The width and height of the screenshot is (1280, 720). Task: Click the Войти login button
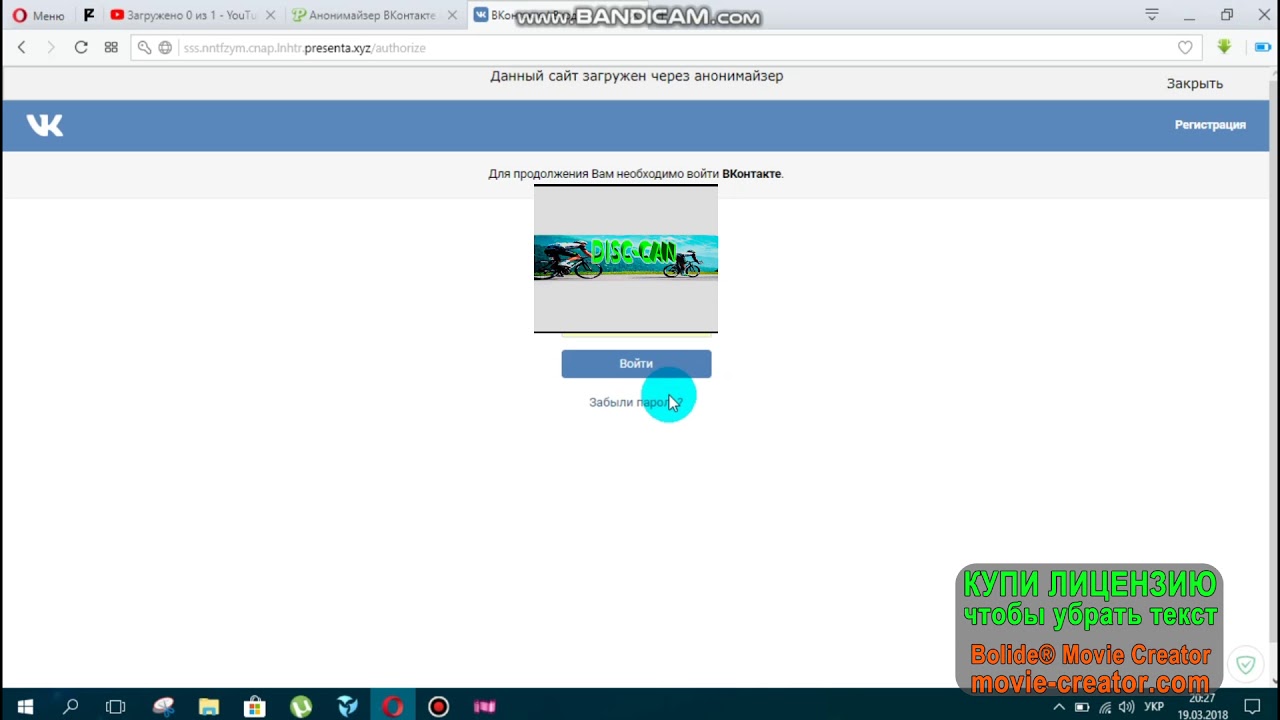click(x=636, y=364)
